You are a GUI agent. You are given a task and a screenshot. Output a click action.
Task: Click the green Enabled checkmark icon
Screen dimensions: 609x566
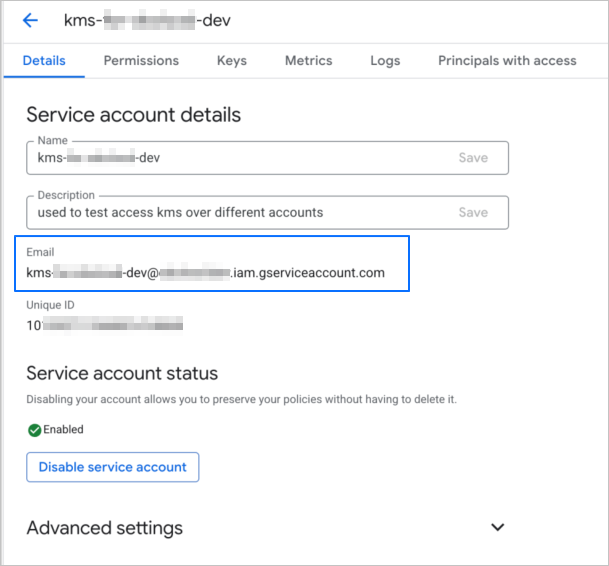pos(34,430)
